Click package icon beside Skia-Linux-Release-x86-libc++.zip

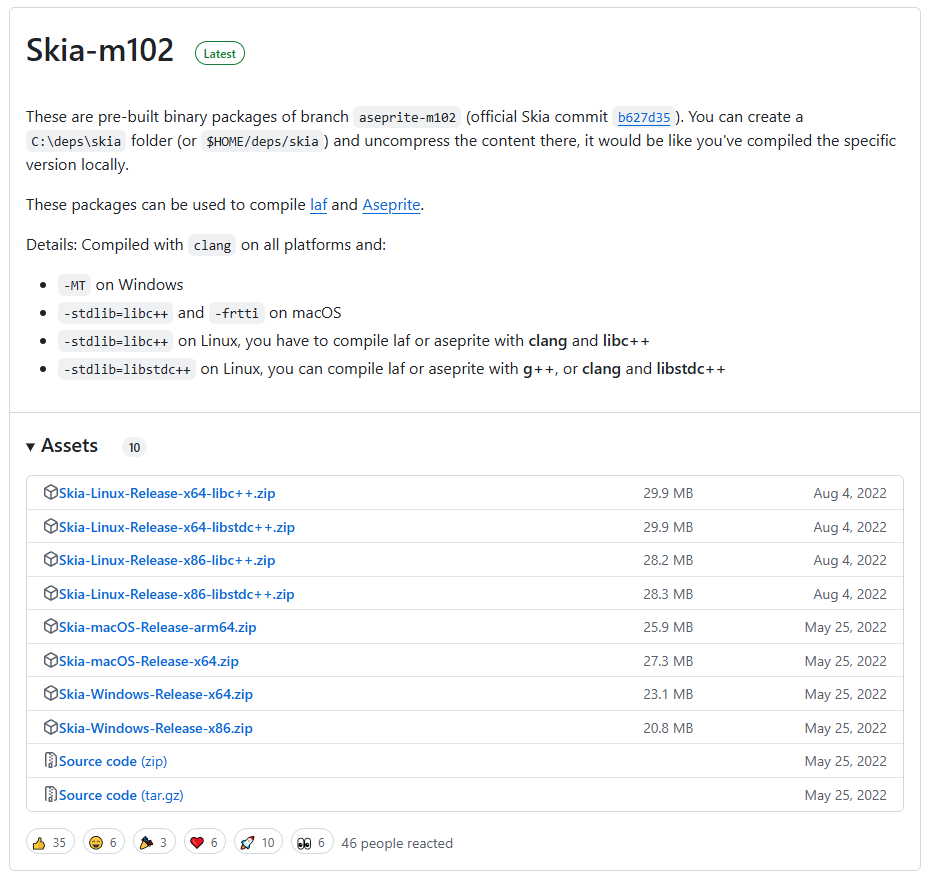50,559
